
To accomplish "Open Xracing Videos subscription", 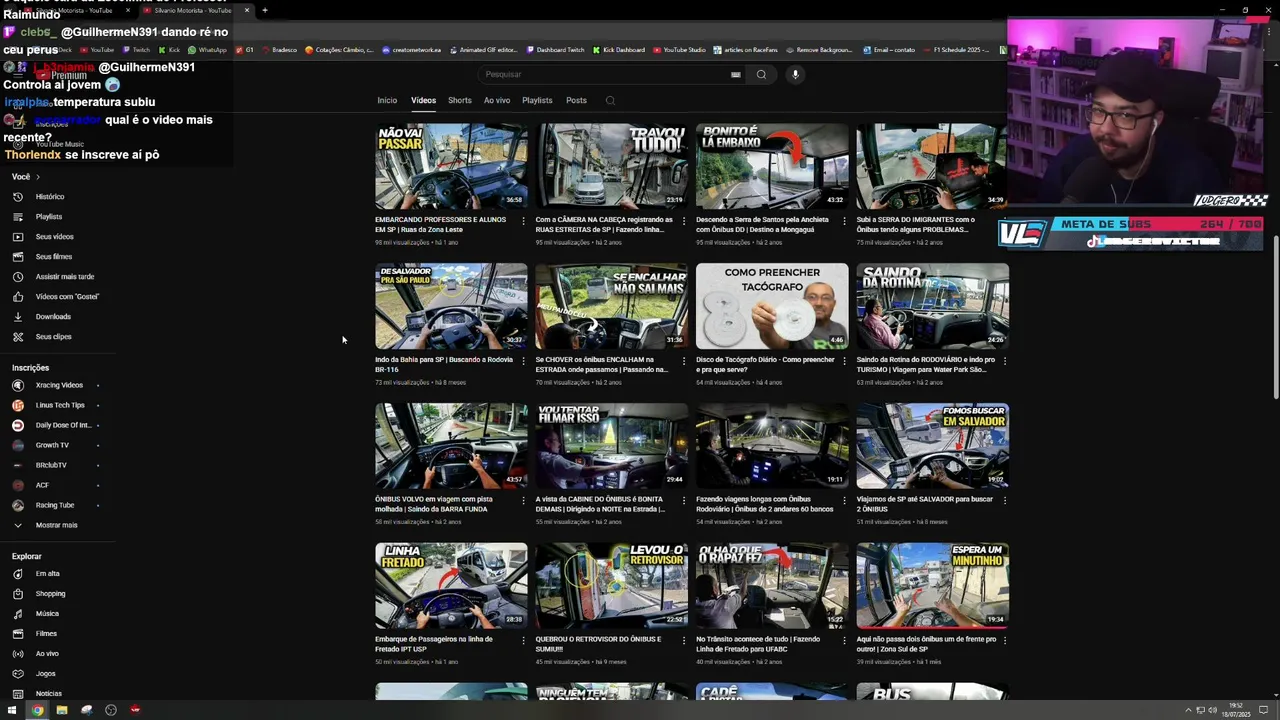I will (x=59, y=385).
